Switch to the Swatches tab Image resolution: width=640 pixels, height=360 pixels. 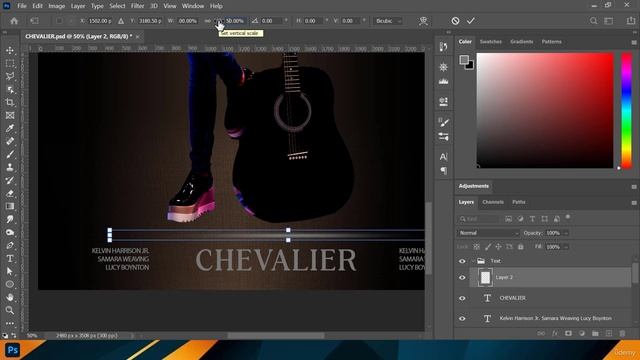[x=491, y=42]
